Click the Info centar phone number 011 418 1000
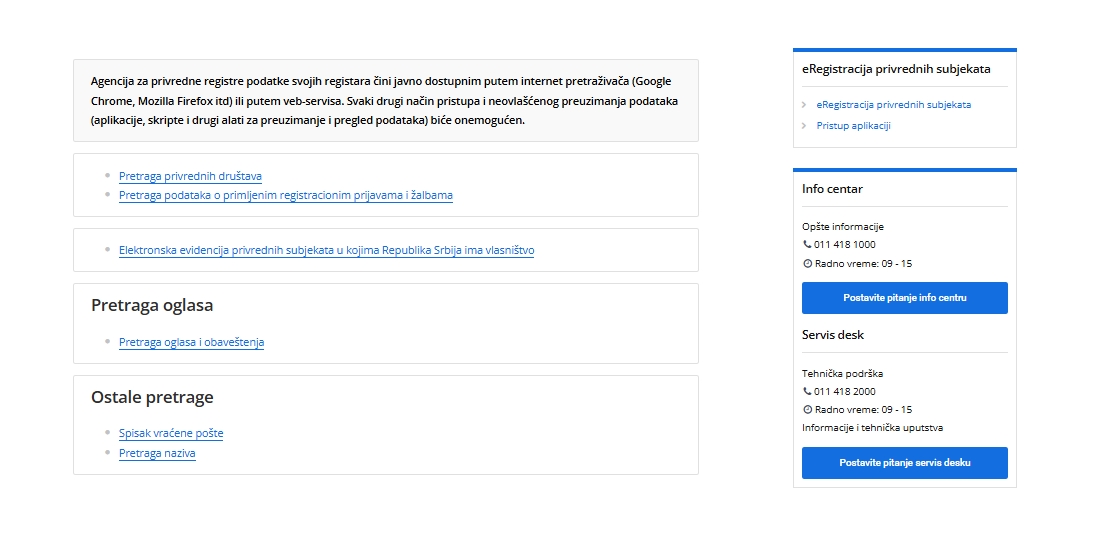The image size is (1105, 554). pos(845,245)
